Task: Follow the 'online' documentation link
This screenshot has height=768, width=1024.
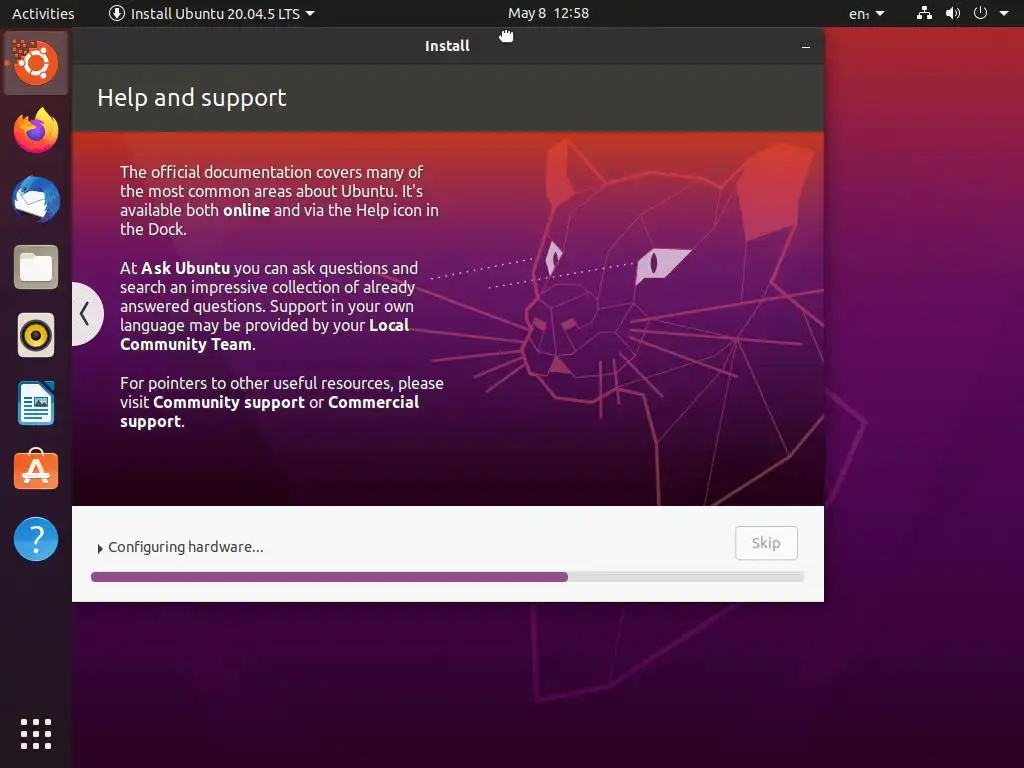Action: (x=246, y=210)
